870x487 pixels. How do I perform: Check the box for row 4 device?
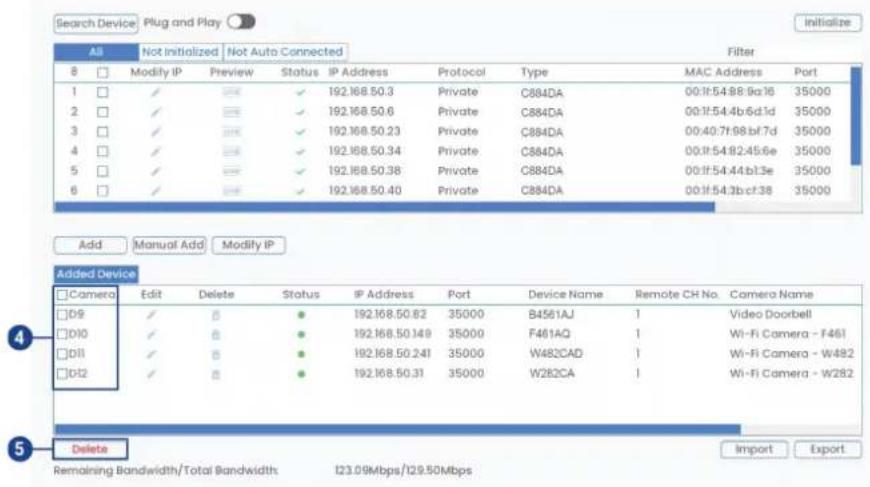(103, 151)
